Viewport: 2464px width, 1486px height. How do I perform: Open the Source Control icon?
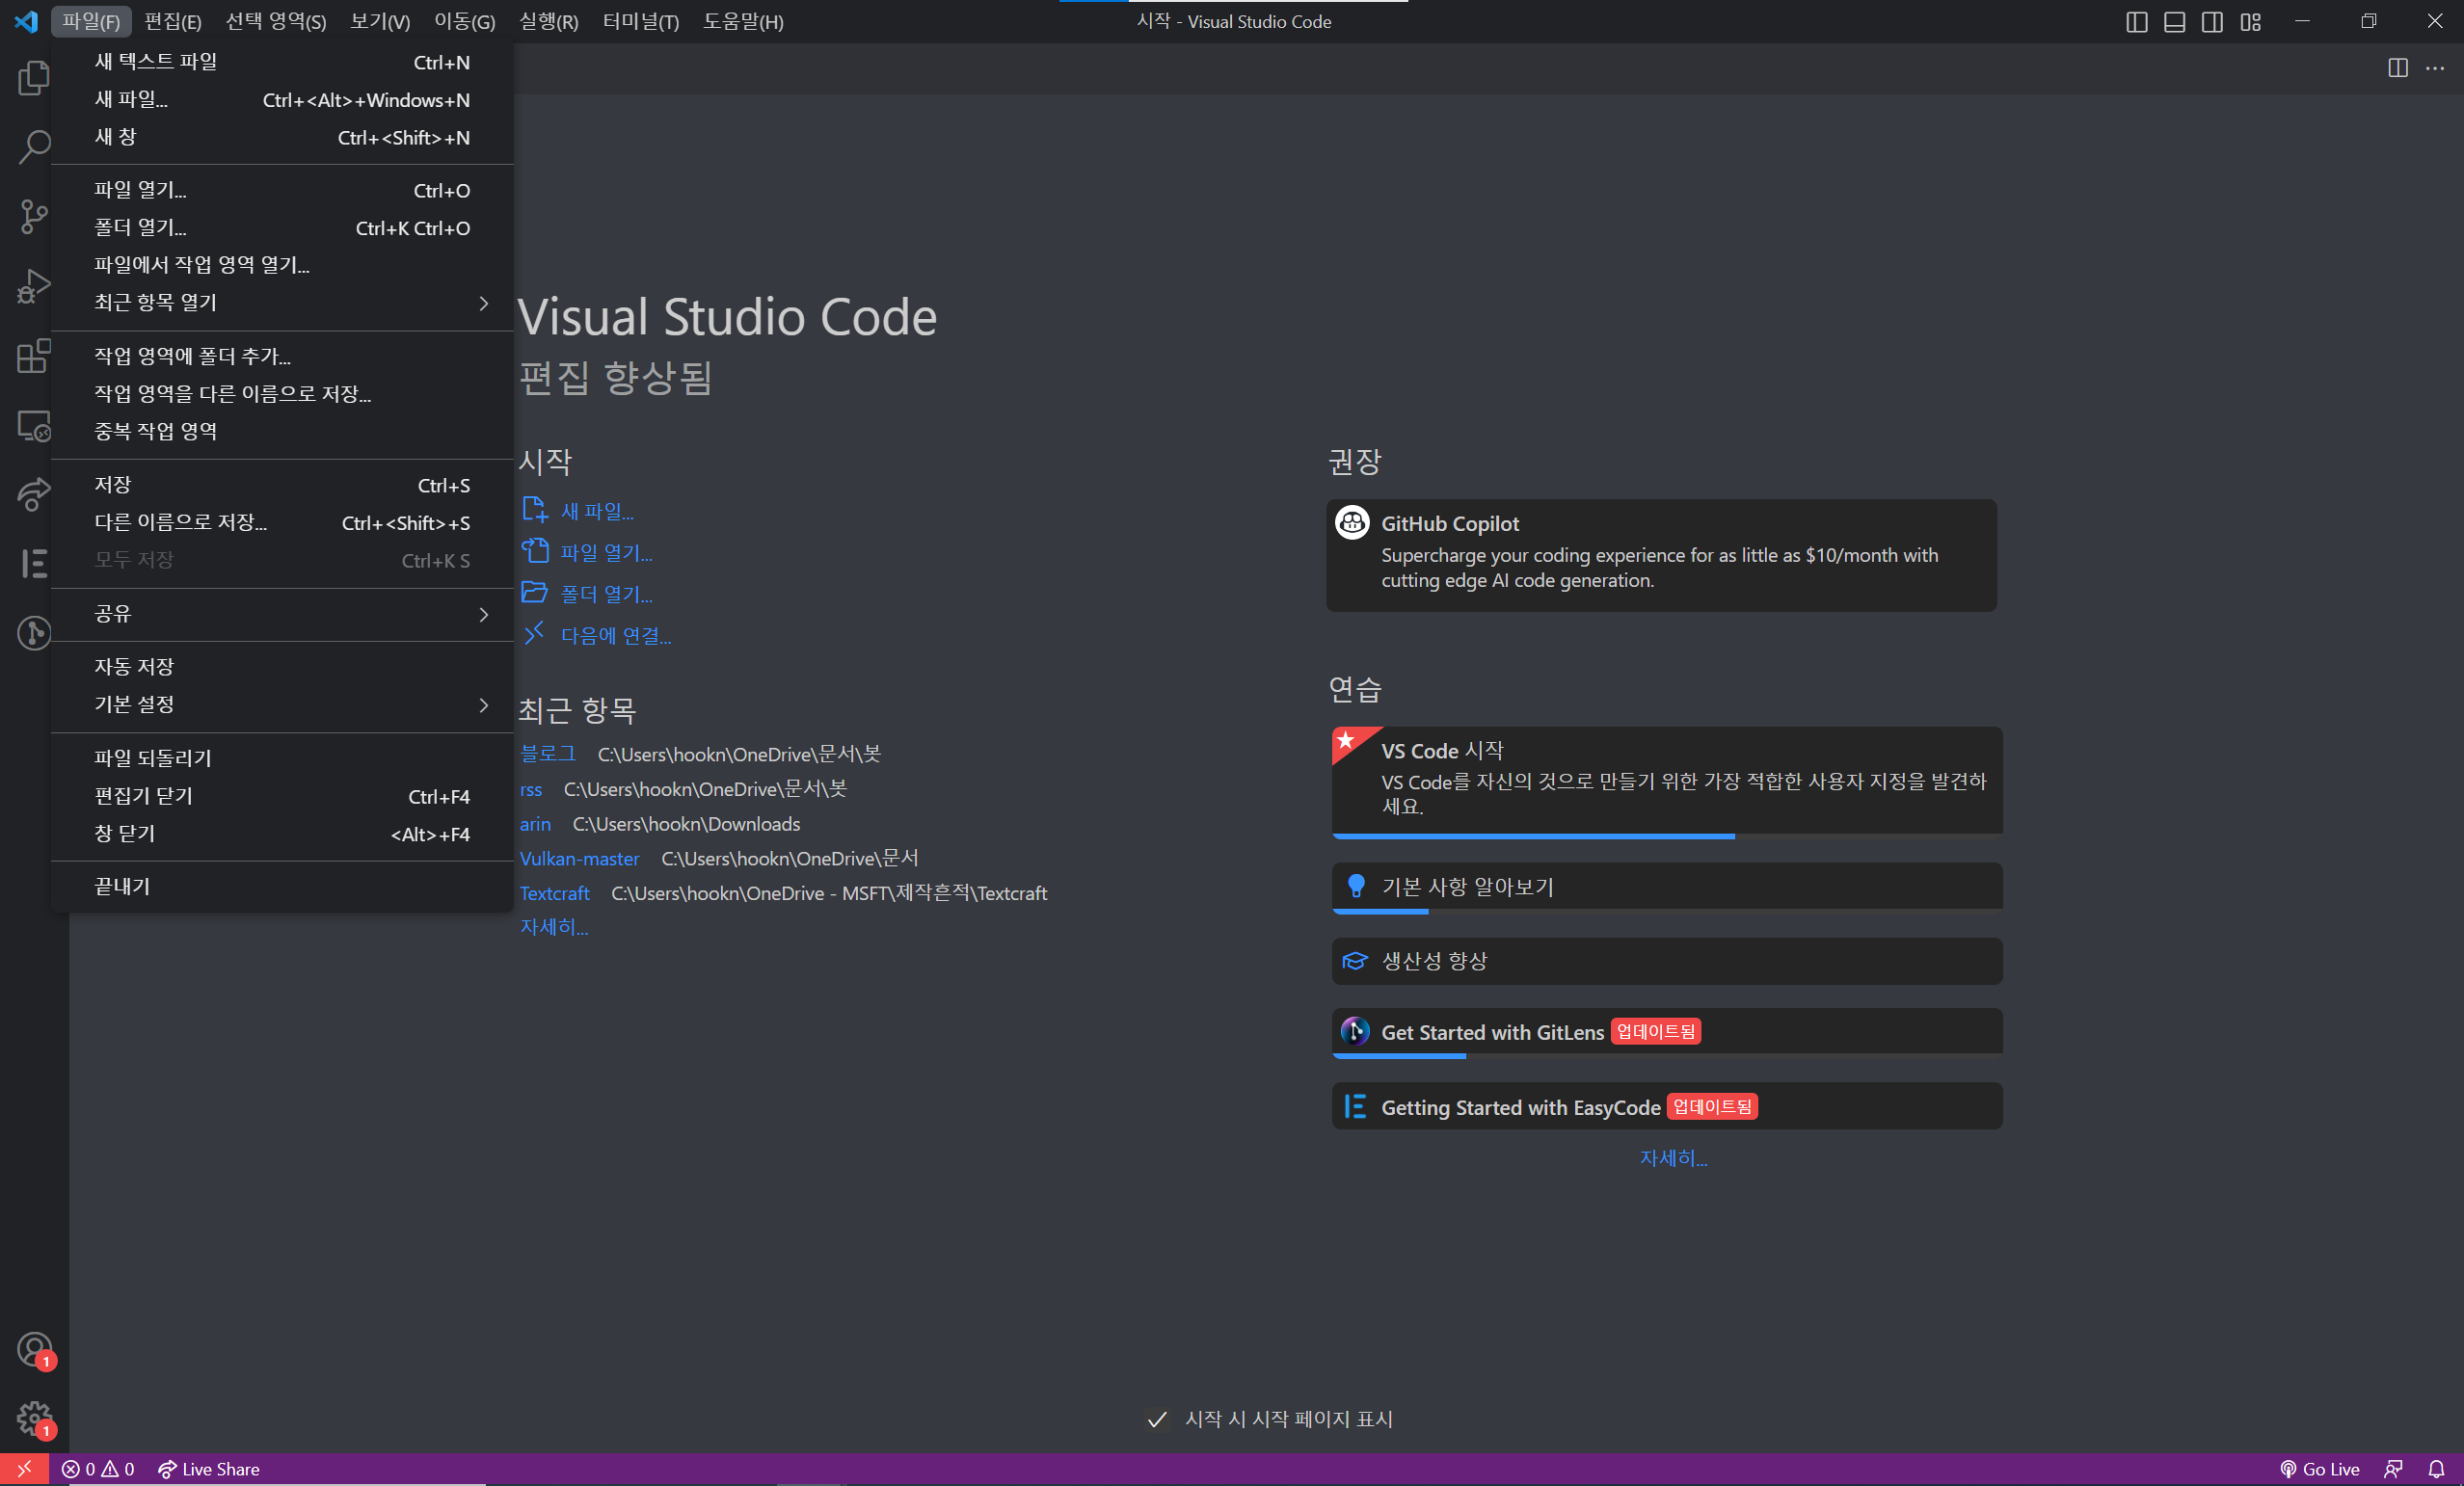[34, 216]
